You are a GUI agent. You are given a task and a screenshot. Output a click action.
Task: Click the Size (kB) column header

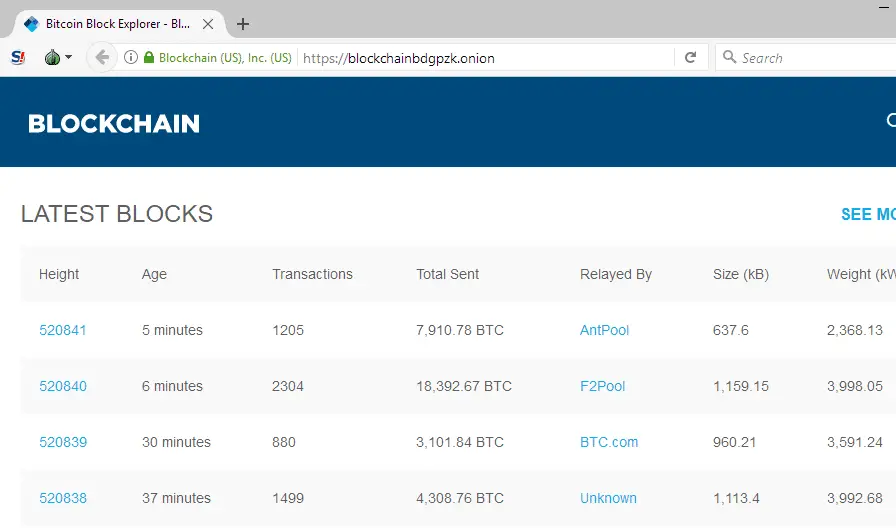[x=741, y=274]
